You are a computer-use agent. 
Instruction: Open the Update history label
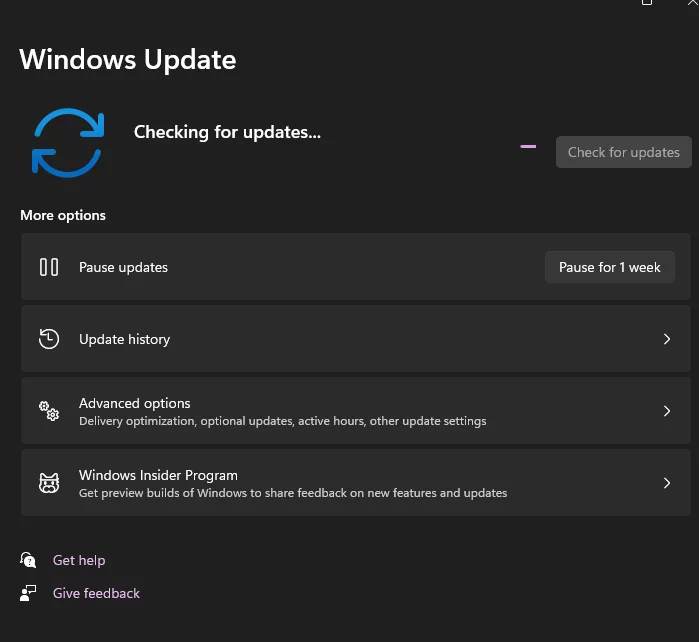click(124, 339)
